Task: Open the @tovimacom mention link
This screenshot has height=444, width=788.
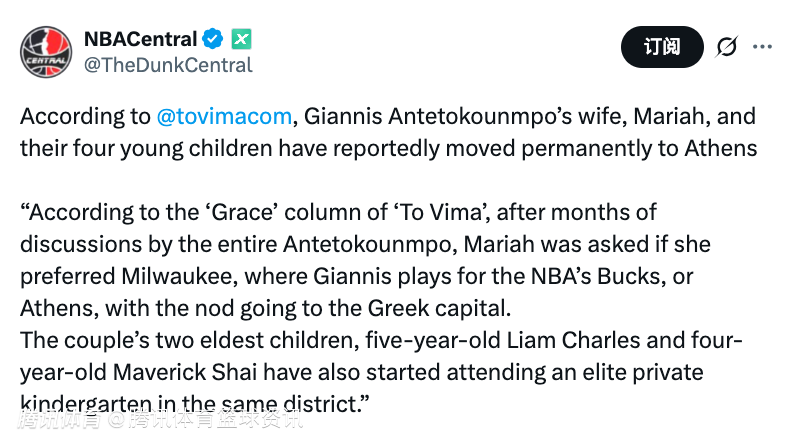Action: 224,116
